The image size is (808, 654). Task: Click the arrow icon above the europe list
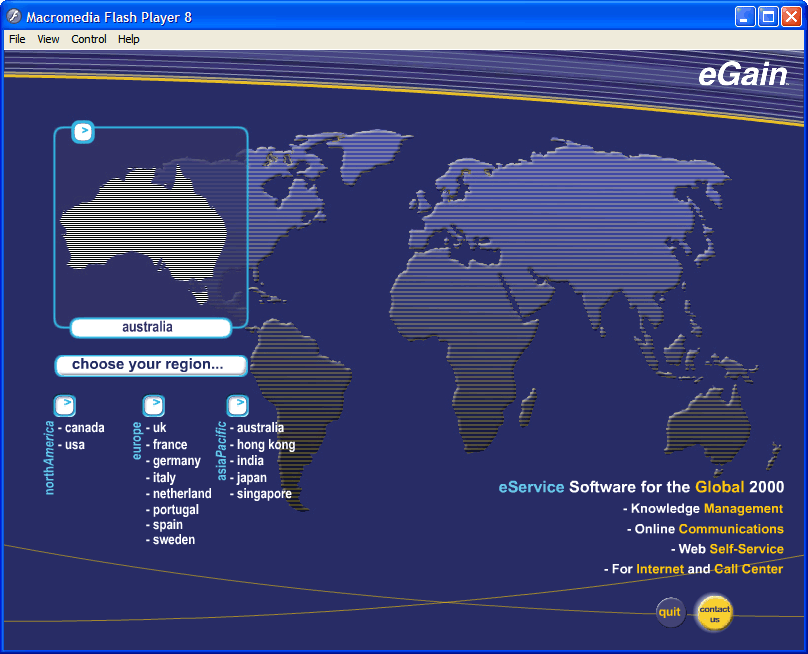coord(153,405)
